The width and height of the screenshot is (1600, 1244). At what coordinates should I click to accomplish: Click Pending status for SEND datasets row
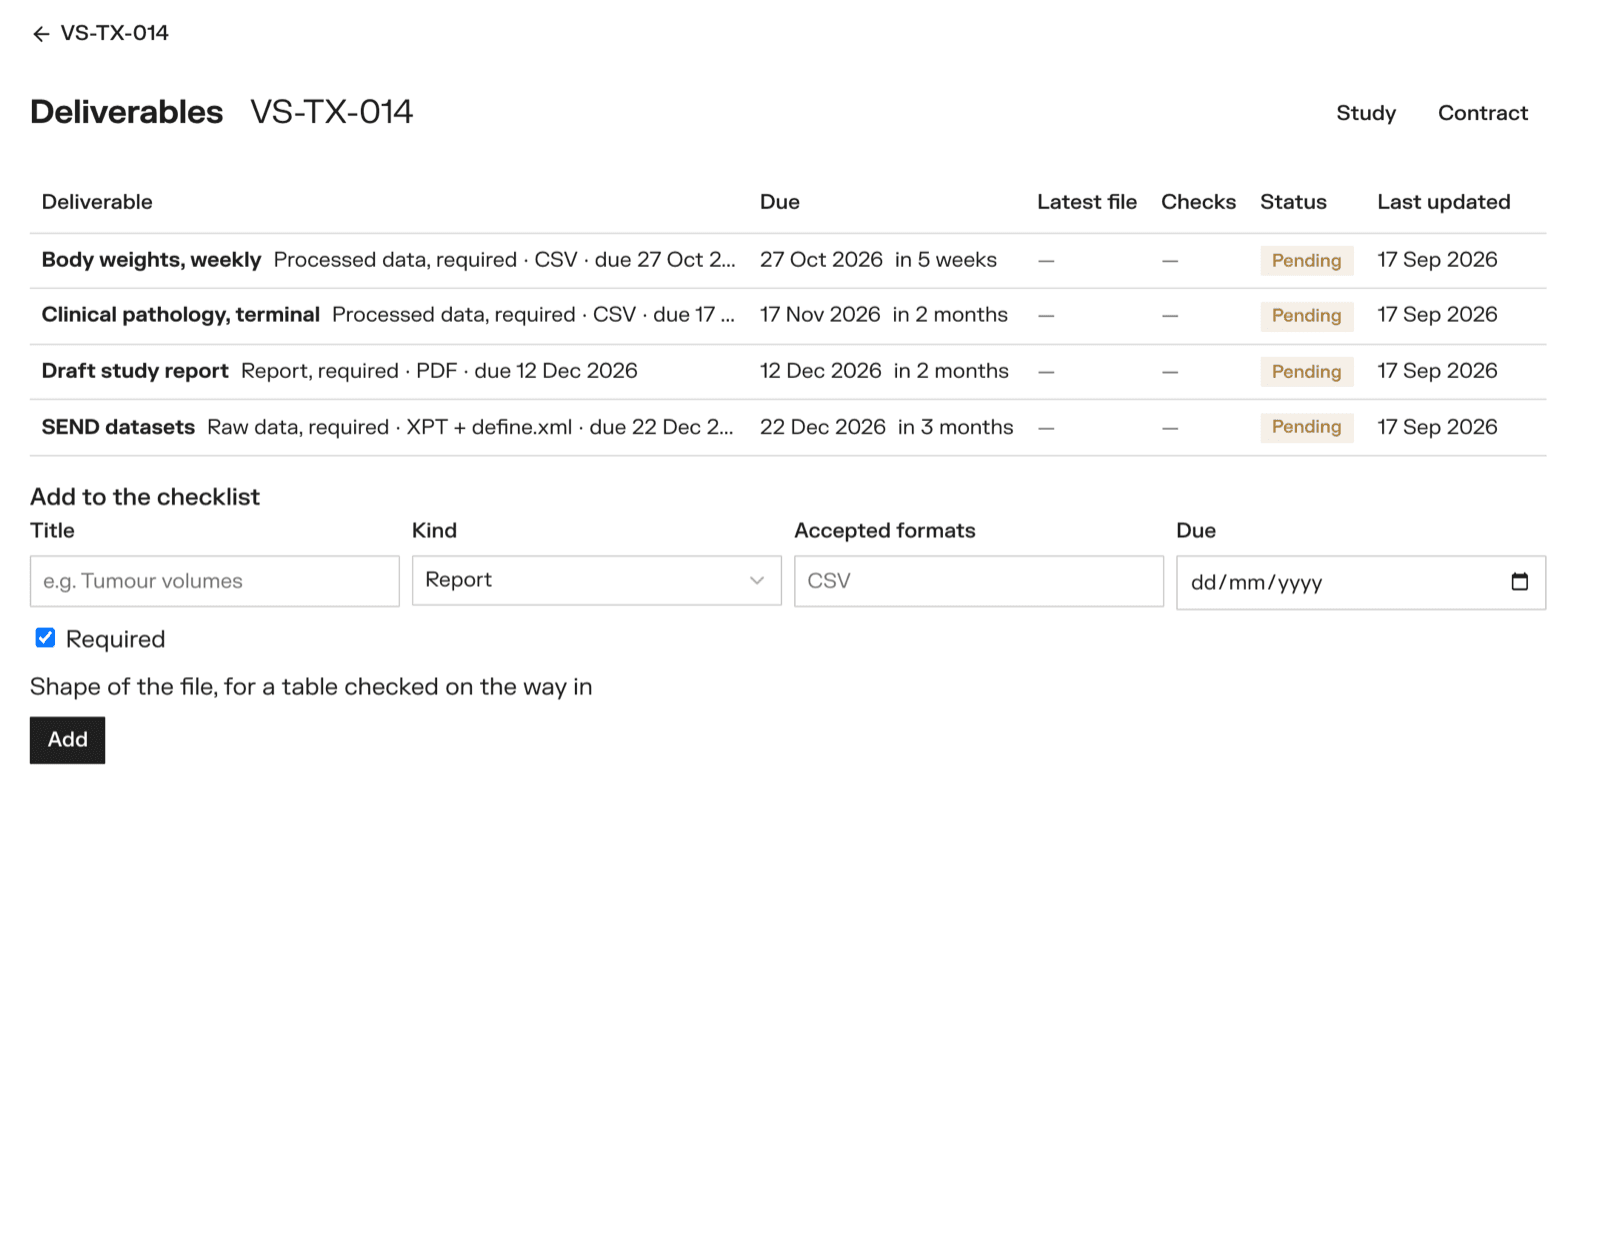(1306, 427)
